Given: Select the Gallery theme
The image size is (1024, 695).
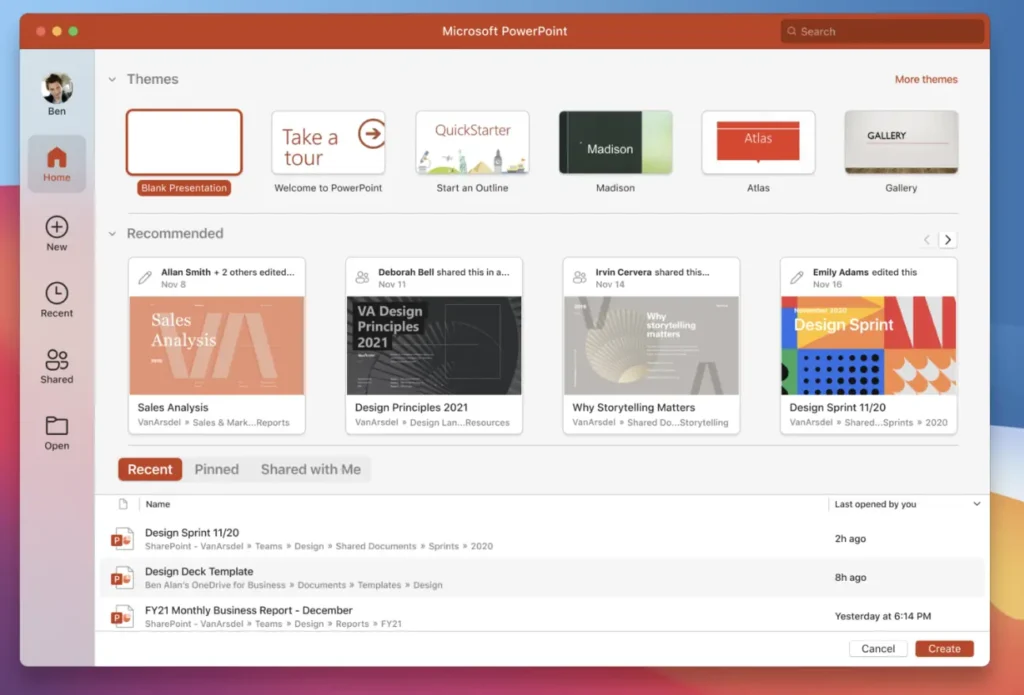Looking at the screenshot, I should pyautogui.click(x=901, y=142).
